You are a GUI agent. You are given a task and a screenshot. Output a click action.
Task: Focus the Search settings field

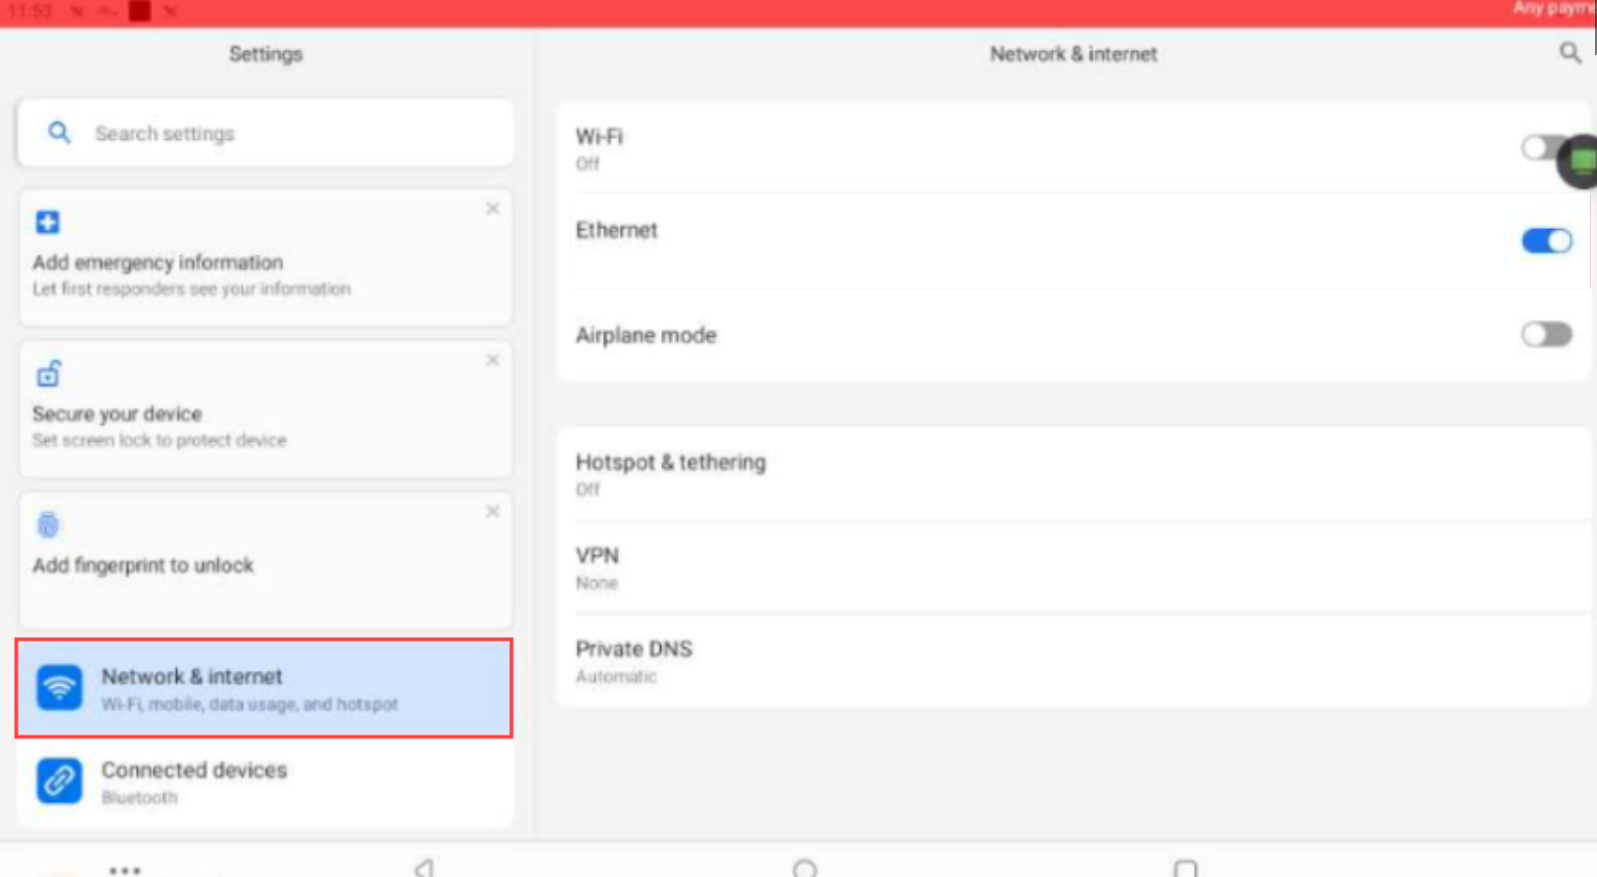(x=265, y=133)
